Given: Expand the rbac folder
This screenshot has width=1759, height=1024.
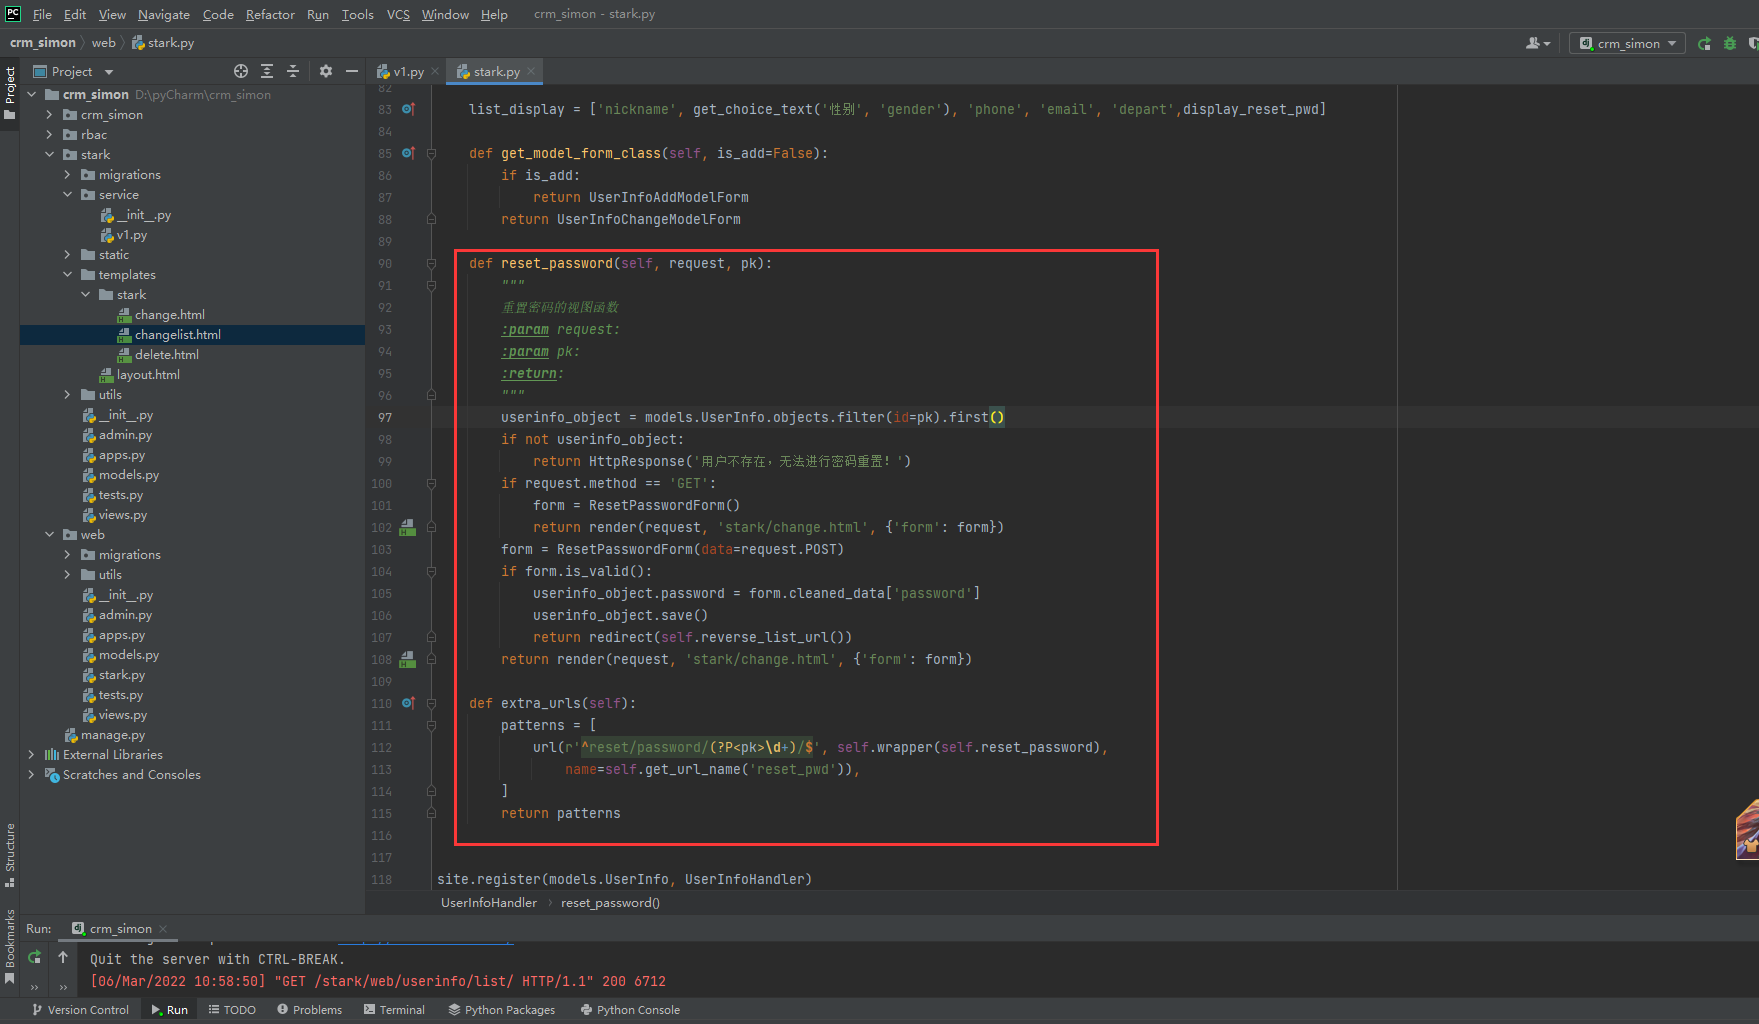Looking at the screenshot, I should pos(50,135).
